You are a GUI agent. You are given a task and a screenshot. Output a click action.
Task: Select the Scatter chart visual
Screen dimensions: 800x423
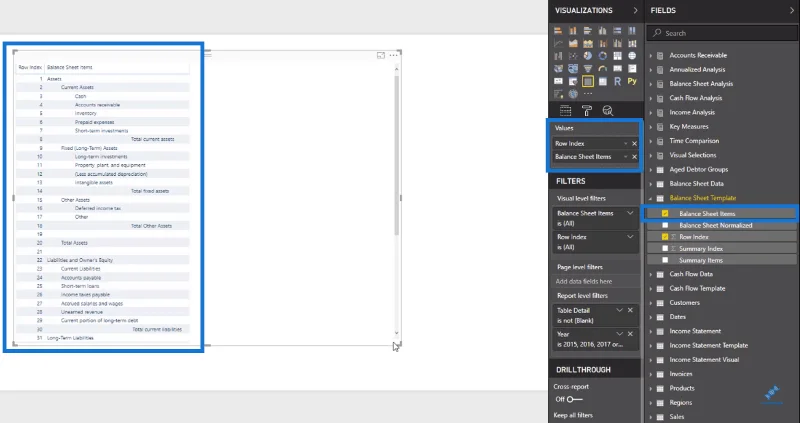(573, 56)
